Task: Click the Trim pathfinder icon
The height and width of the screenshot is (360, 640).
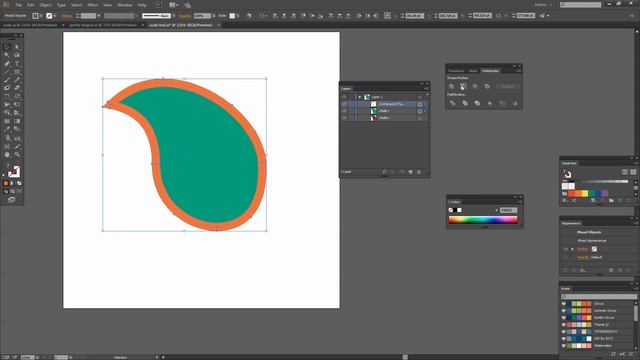Action: coord(465,103)
